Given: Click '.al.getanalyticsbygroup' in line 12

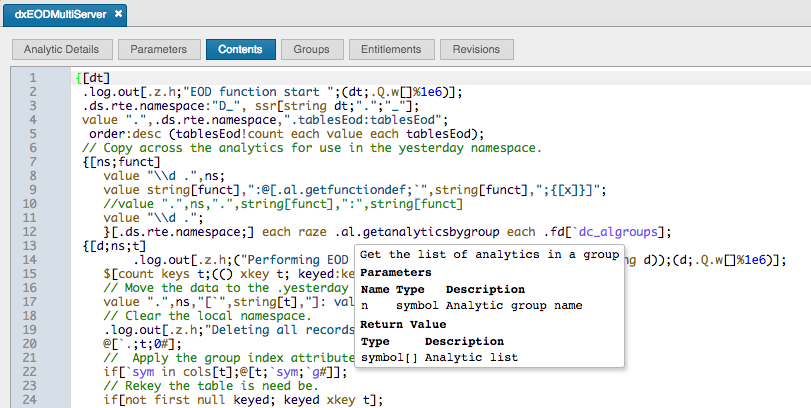Looking at the screenshot, I should point(417,232).
